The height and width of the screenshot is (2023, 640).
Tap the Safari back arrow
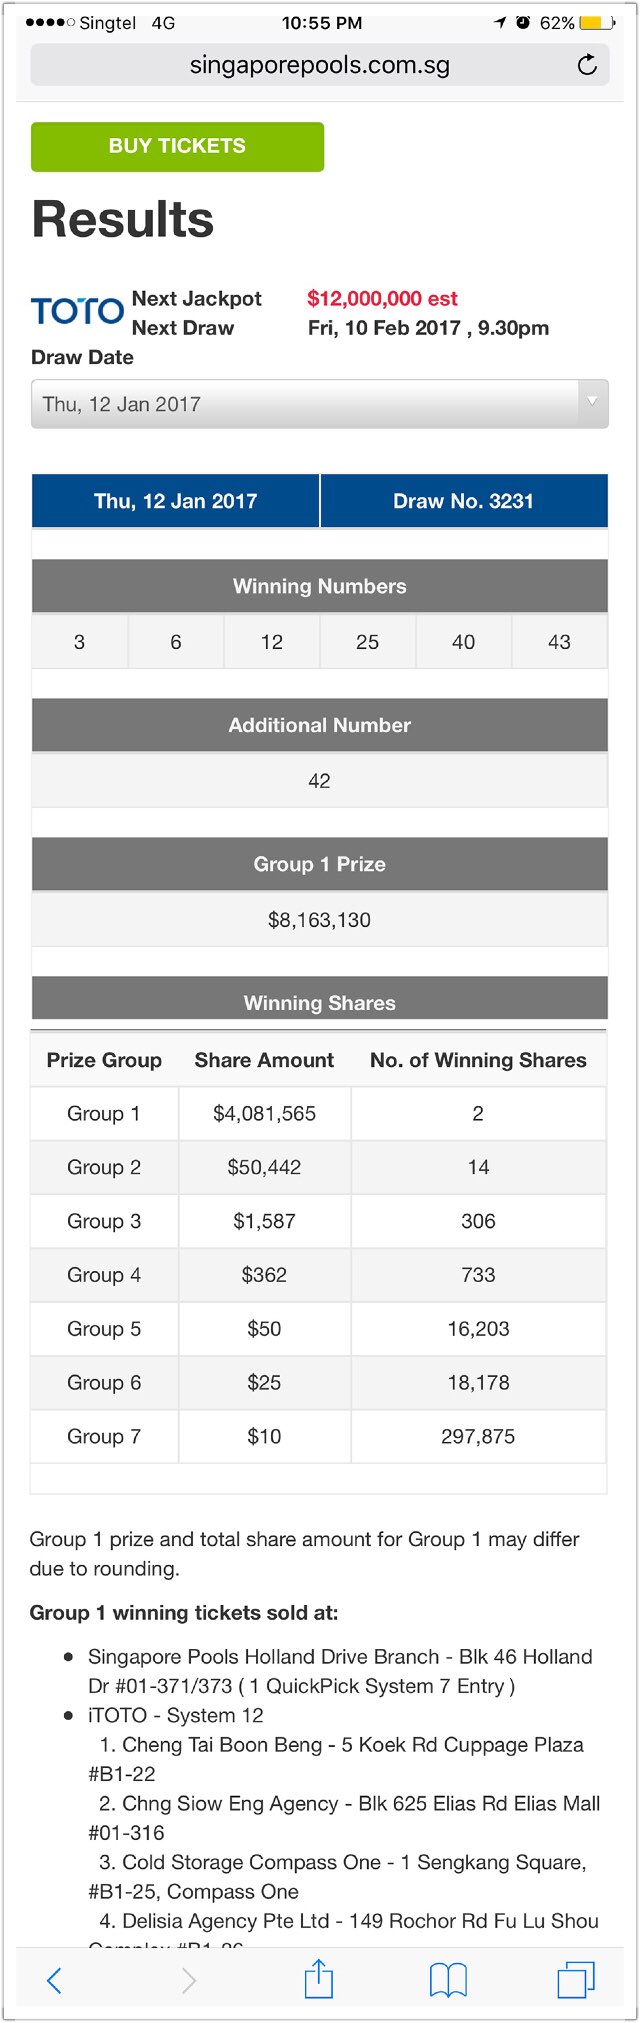pyautogui.click(x=55, y=1980)
